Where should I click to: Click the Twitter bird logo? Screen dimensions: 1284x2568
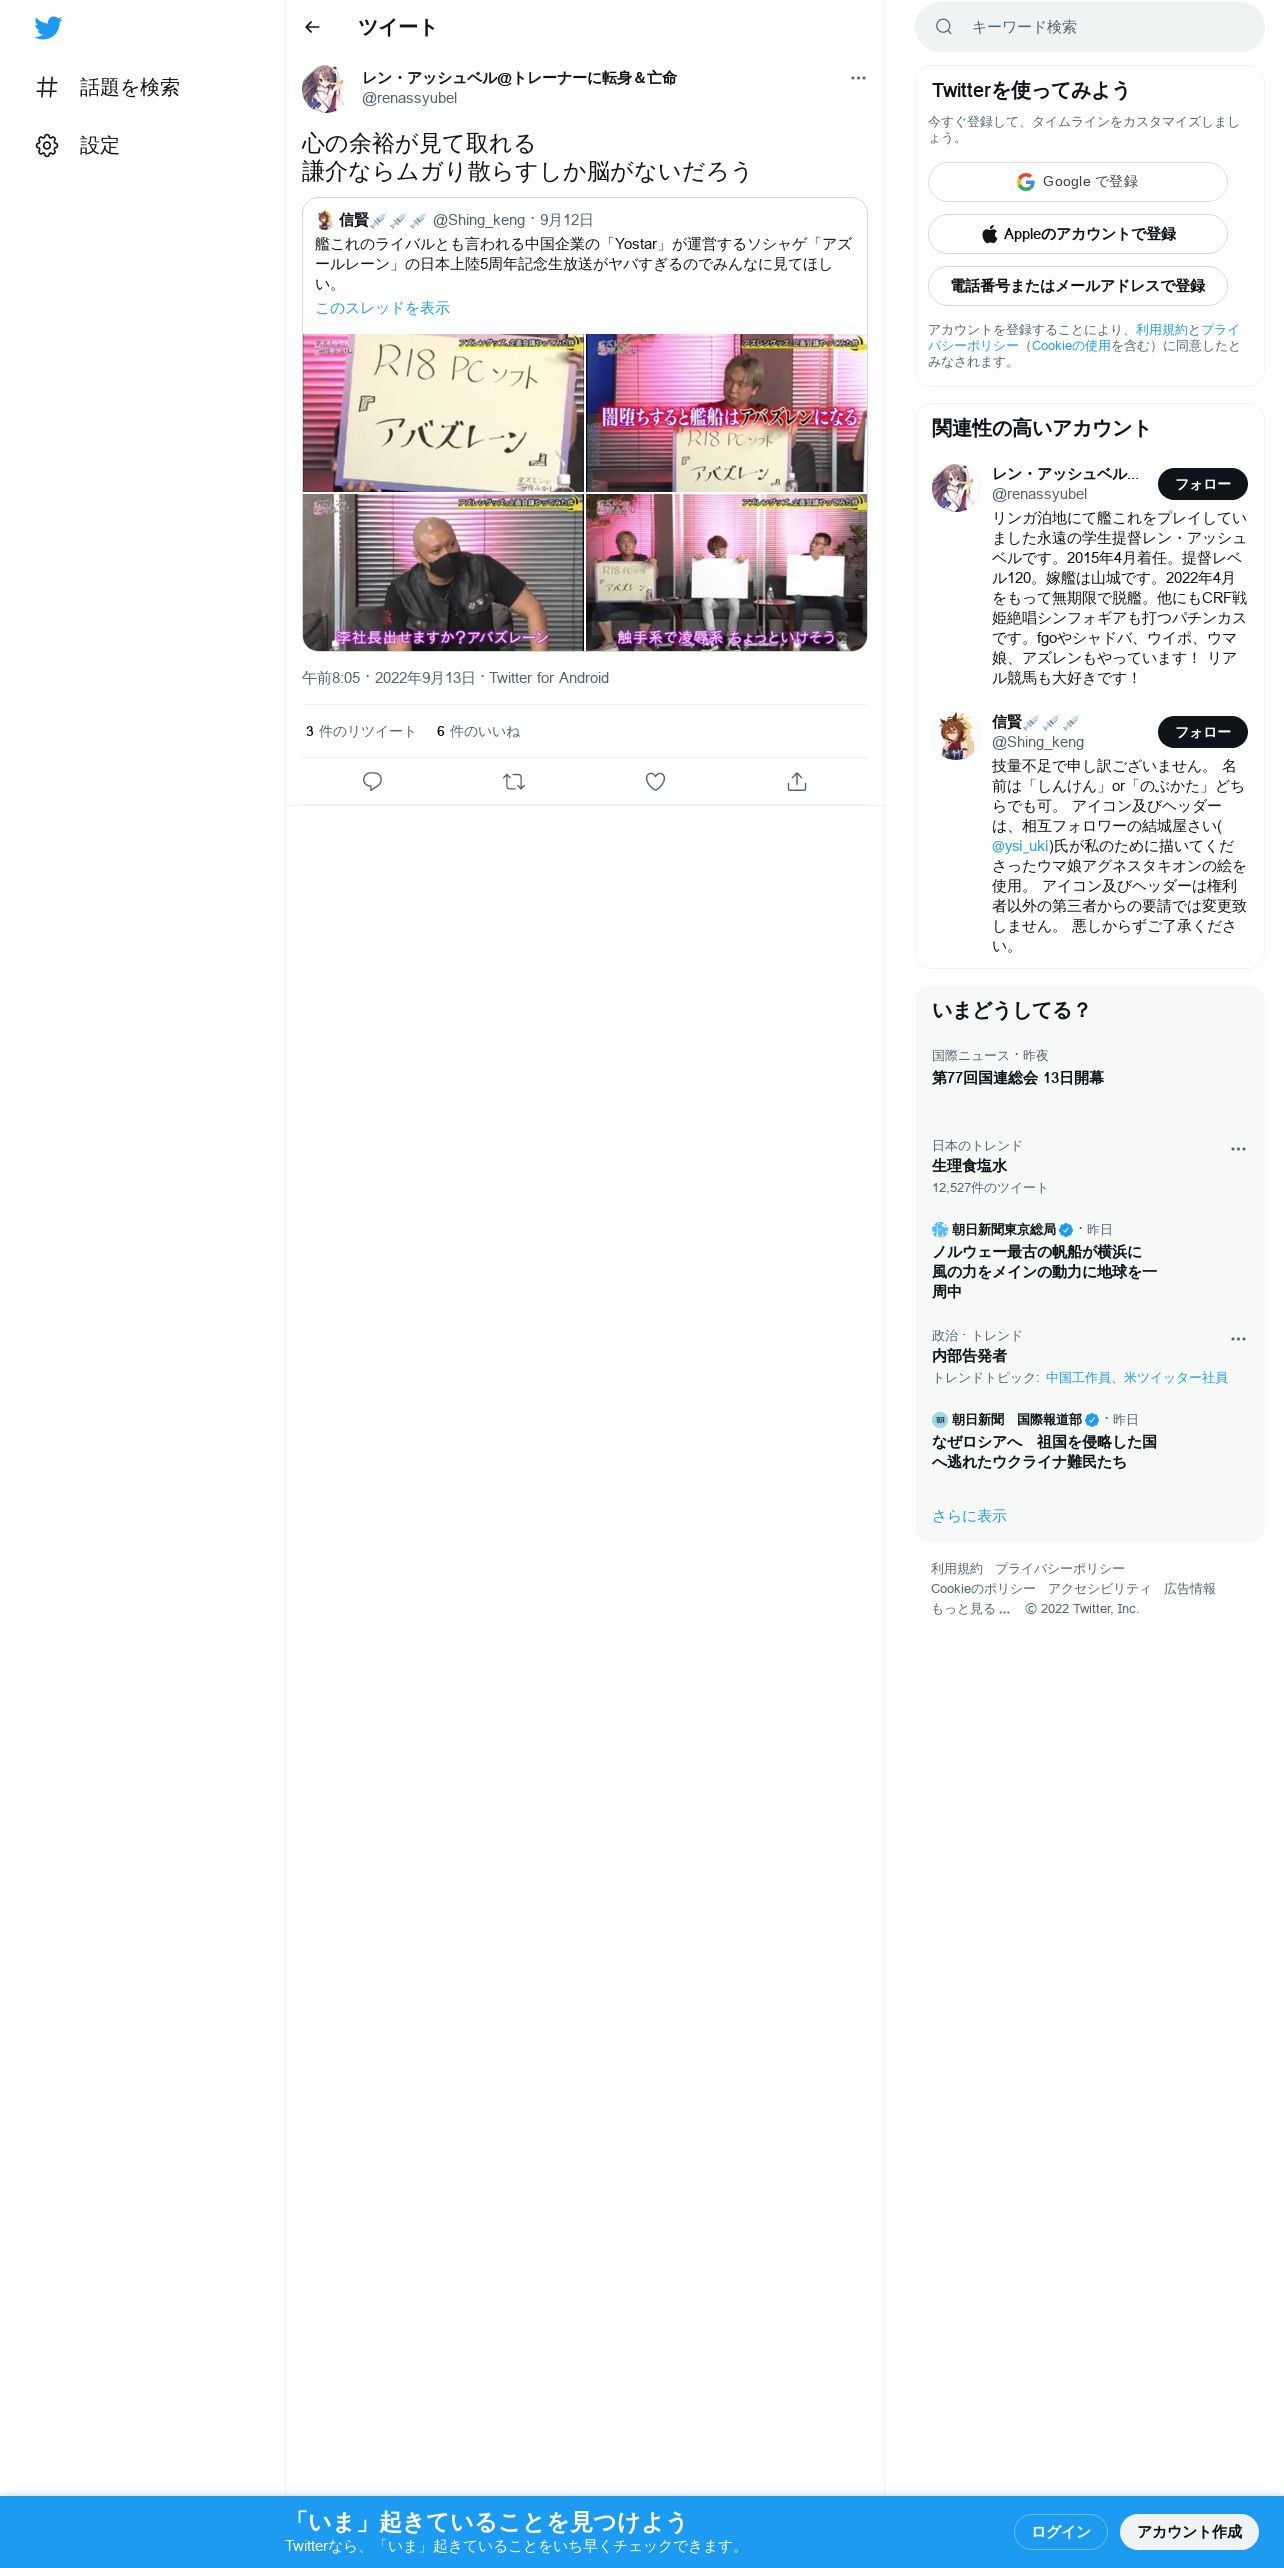point(48,28)
